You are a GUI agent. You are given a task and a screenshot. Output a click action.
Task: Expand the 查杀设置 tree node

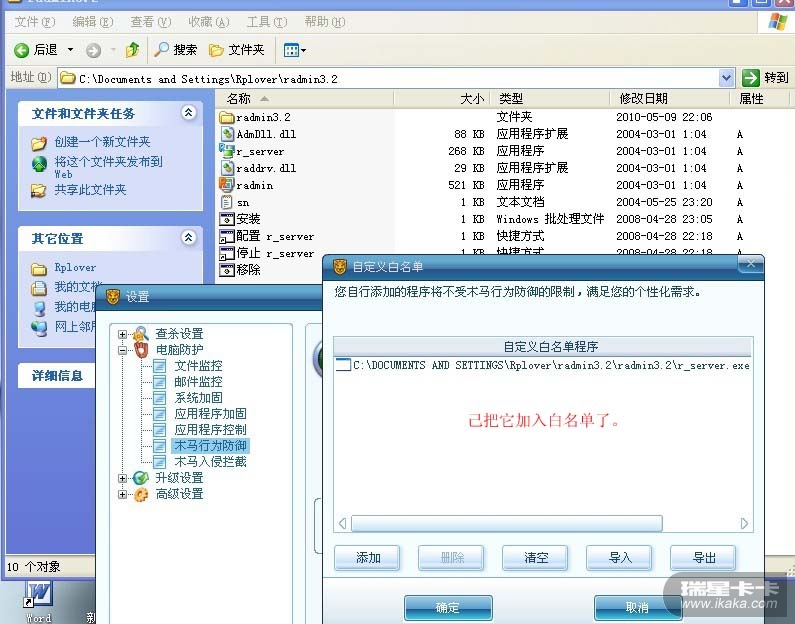(x=122, y=334)
